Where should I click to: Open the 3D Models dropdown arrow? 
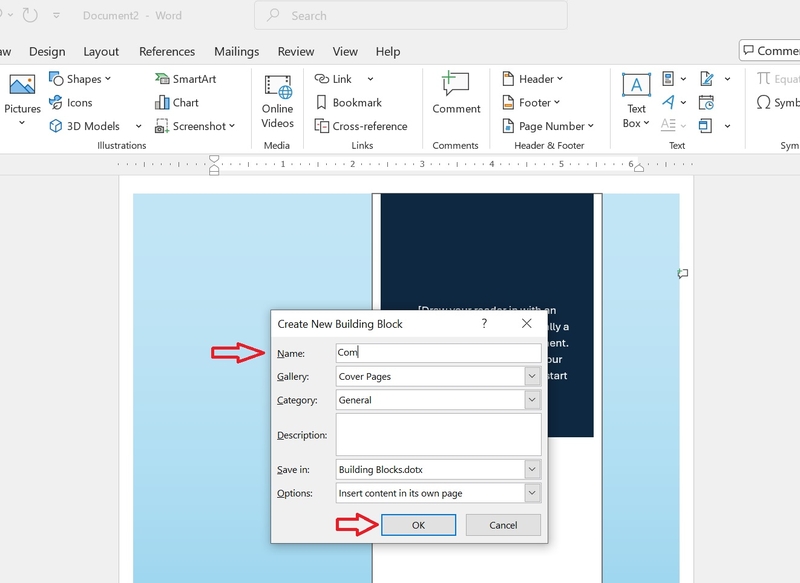click(x=138, y=126)
